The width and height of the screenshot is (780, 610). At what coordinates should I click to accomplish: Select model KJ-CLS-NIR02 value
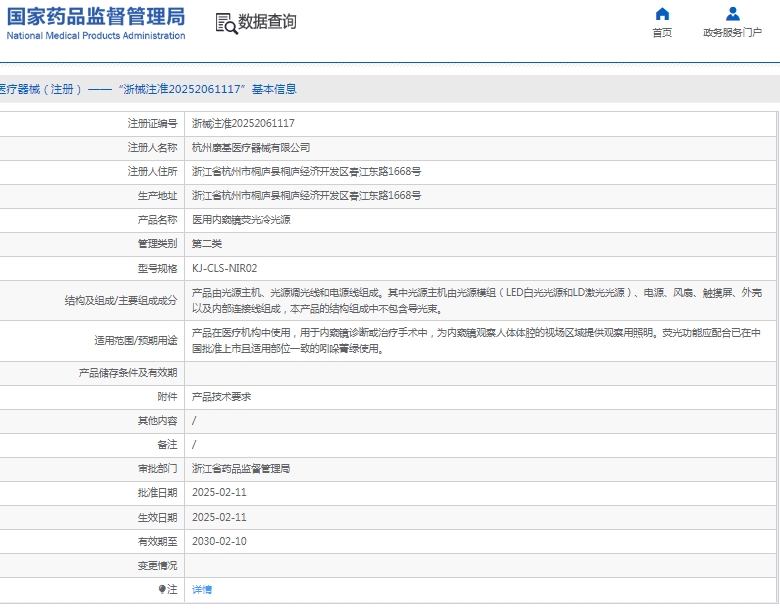(224, 269)
